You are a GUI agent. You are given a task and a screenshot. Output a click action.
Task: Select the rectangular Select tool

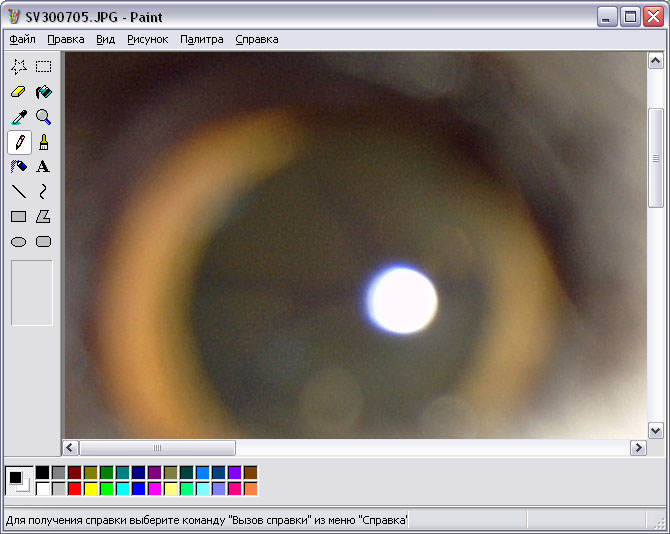[43, 67]
